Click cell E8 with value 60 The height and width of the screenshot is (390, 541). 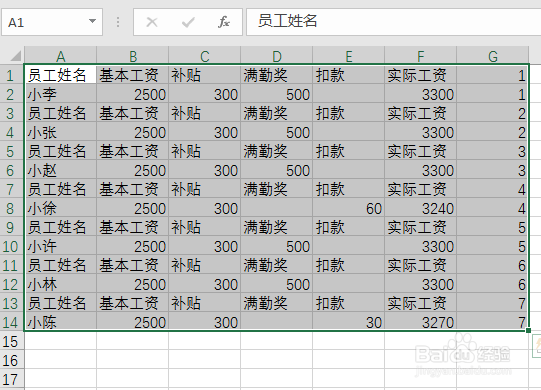coord(348,208)
